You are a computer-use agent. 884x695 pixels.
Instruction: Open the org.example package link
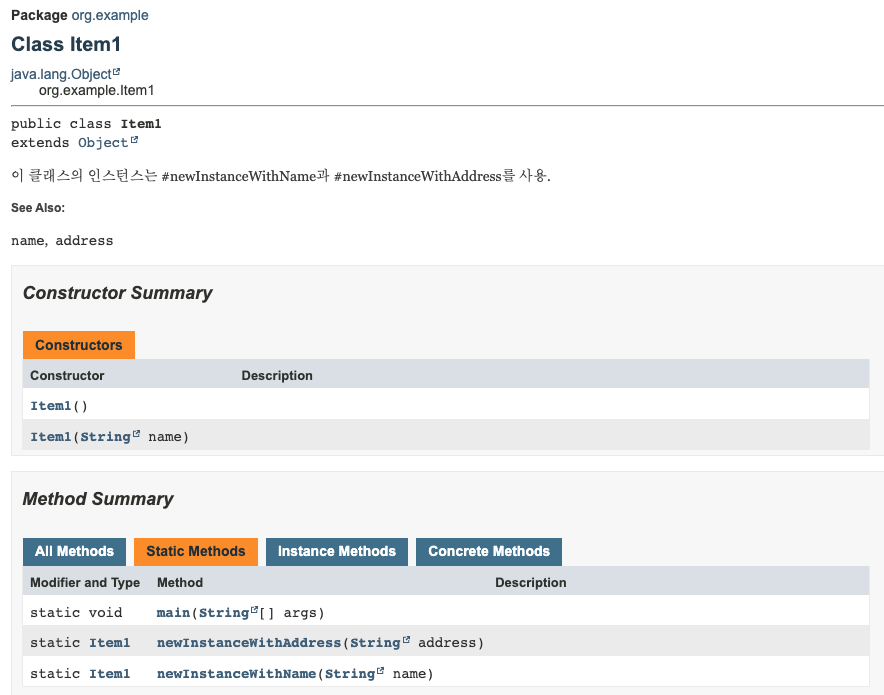click(x=110, y=15)
